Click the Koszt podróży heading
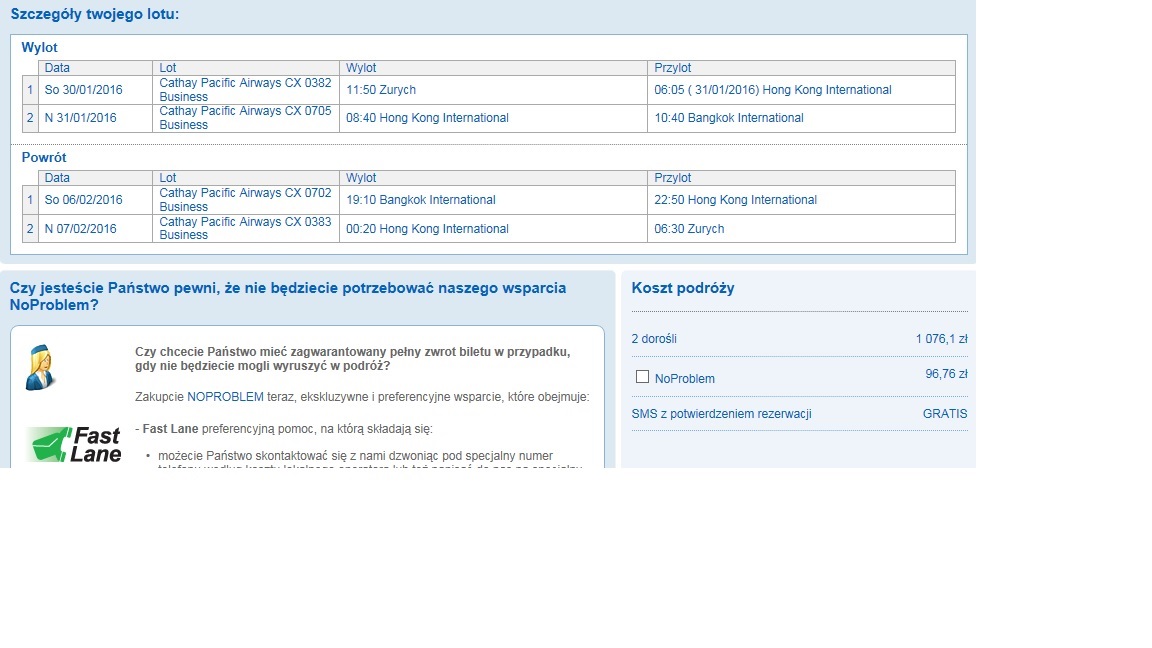Image resolution: width=1152 pixels, height=648 pixels. [x=683, y=288]
